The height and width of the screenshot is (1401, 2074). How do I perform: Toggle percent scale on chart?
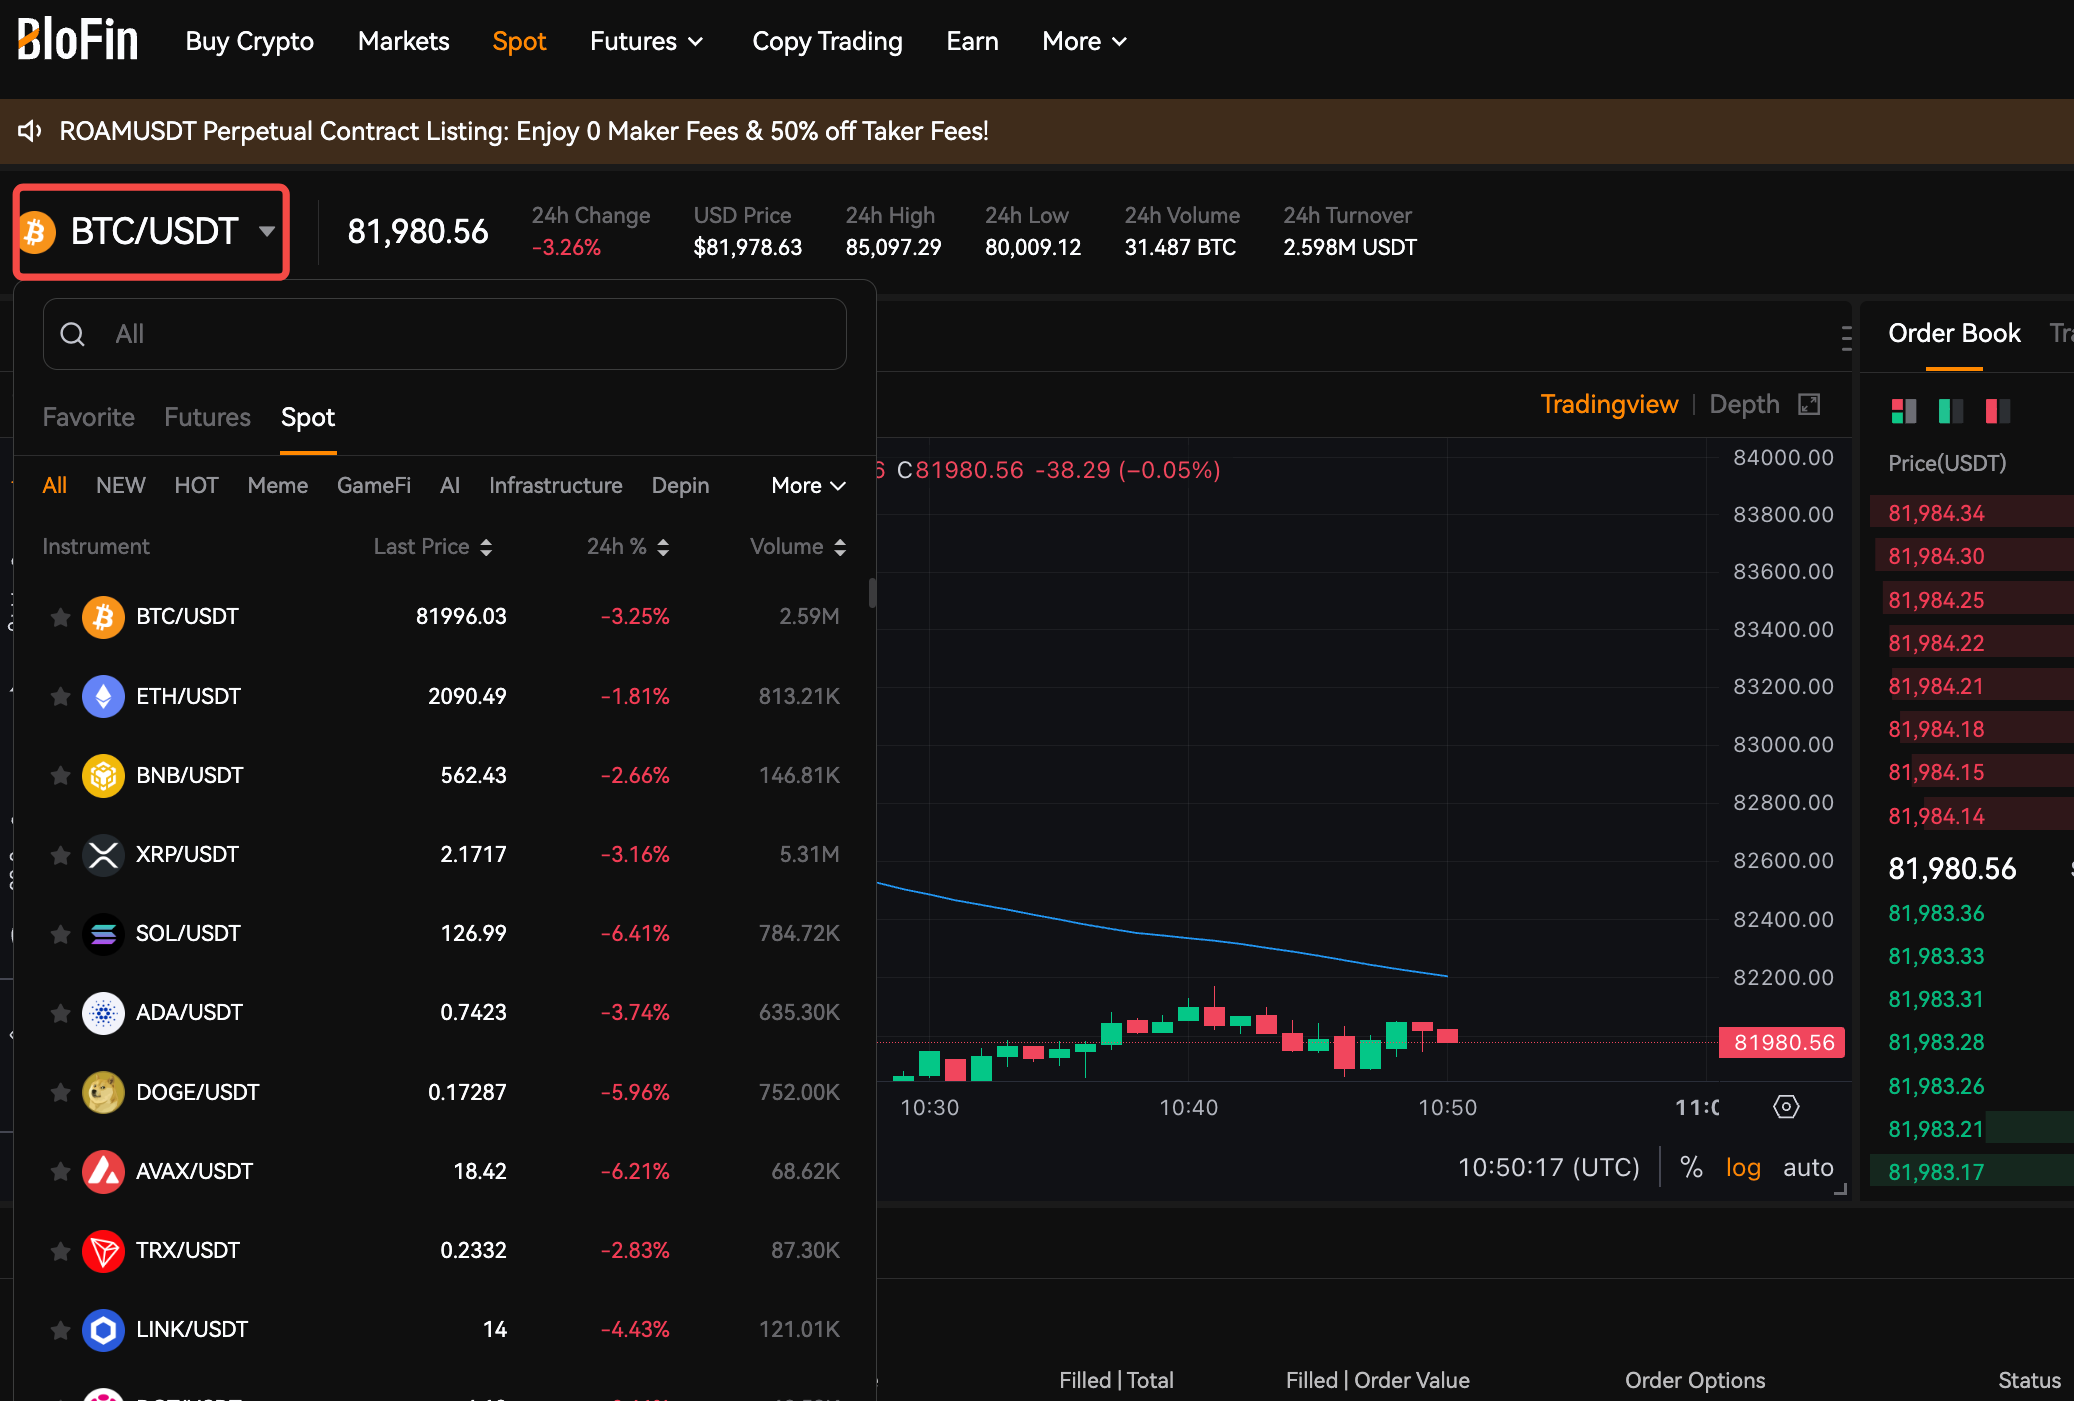point(1691,1167)
